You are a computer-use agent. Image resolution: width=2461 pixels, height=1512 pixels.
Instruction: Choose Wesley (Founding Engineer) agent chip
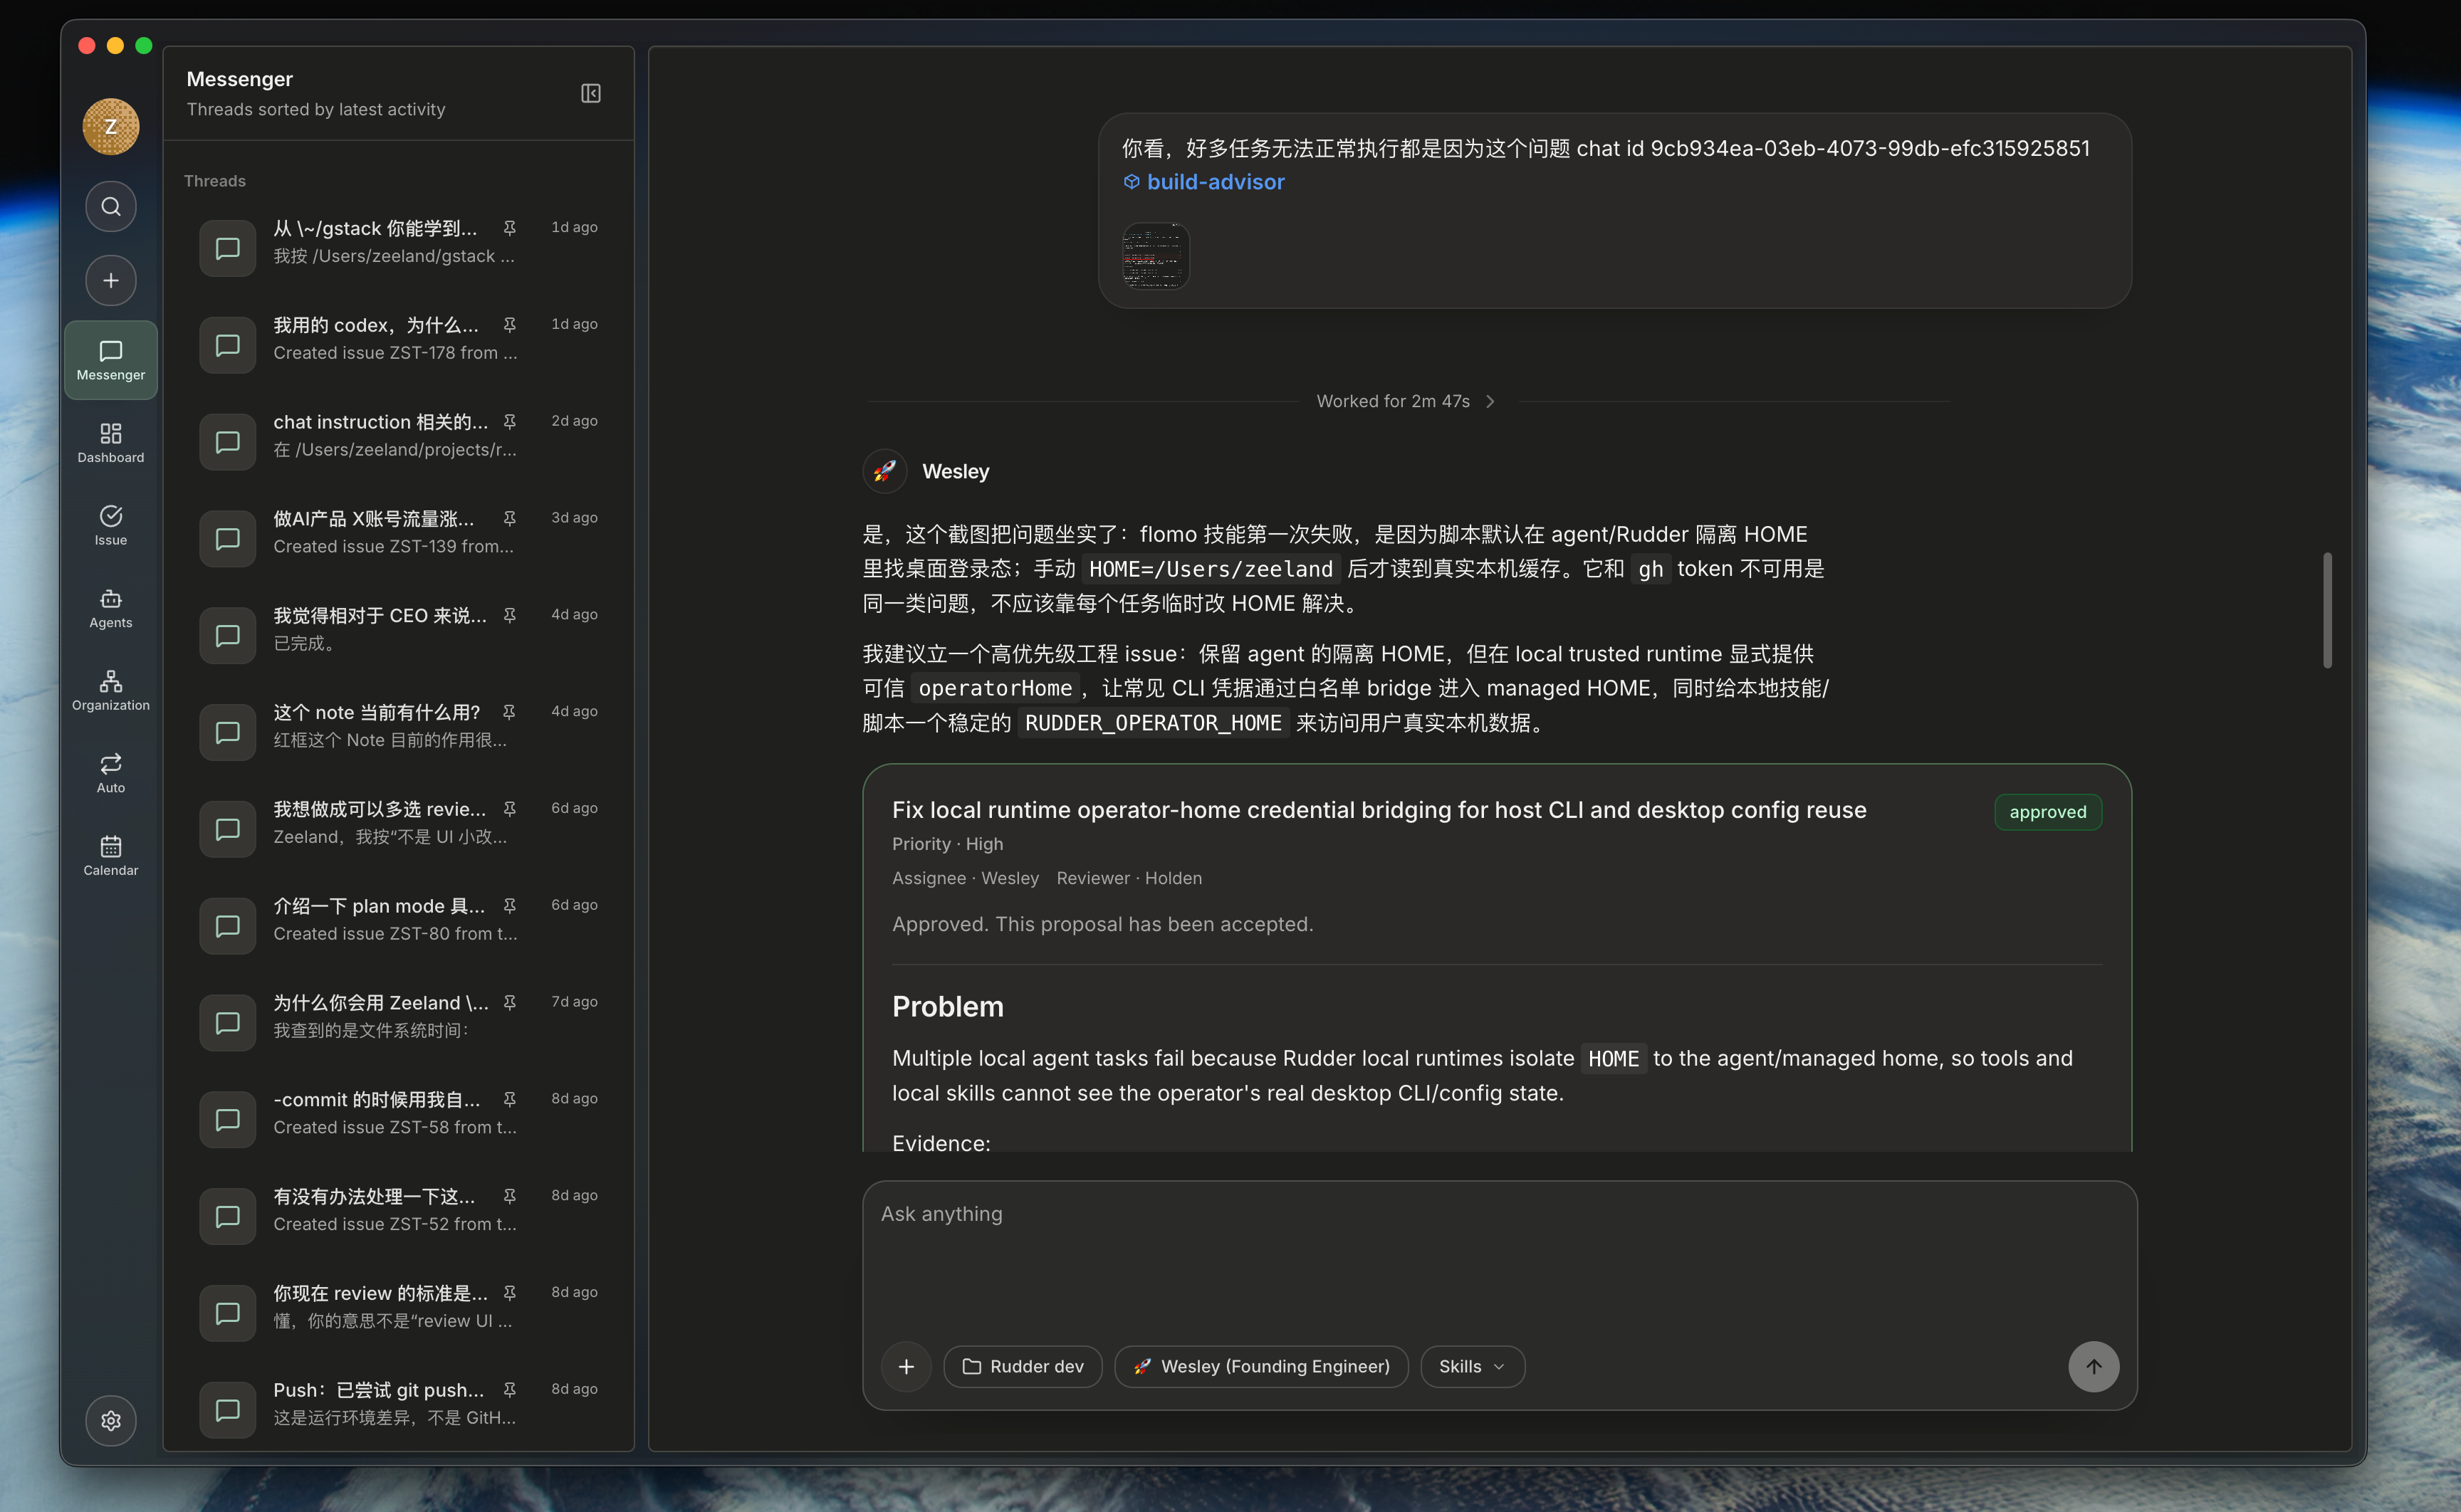pyautogui.click(x=1261, y=1366)
